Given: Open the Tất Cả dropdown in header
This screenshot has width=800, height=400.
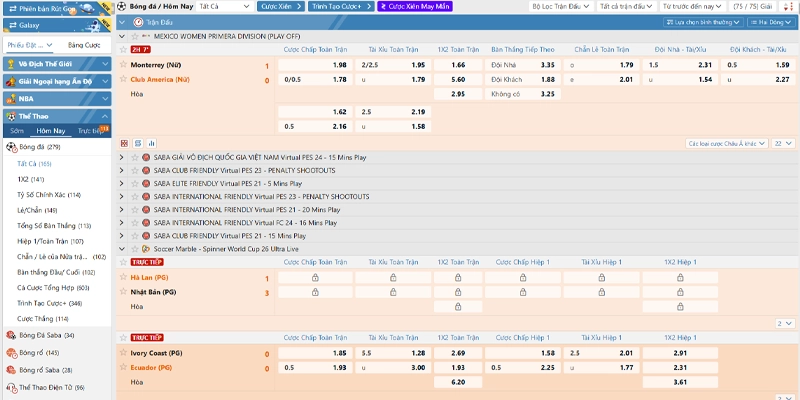Looking at the screenshot, I should click(224, 7).
